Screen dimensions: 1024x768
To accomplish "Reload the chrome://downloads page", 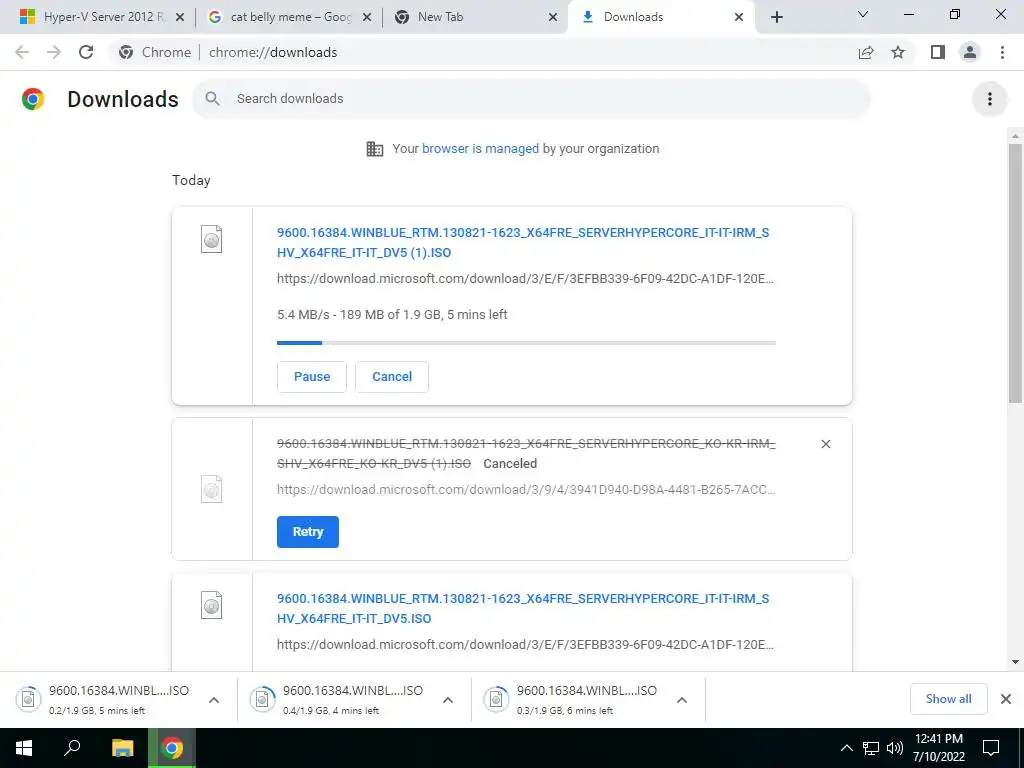I will [x=86, y=52].
